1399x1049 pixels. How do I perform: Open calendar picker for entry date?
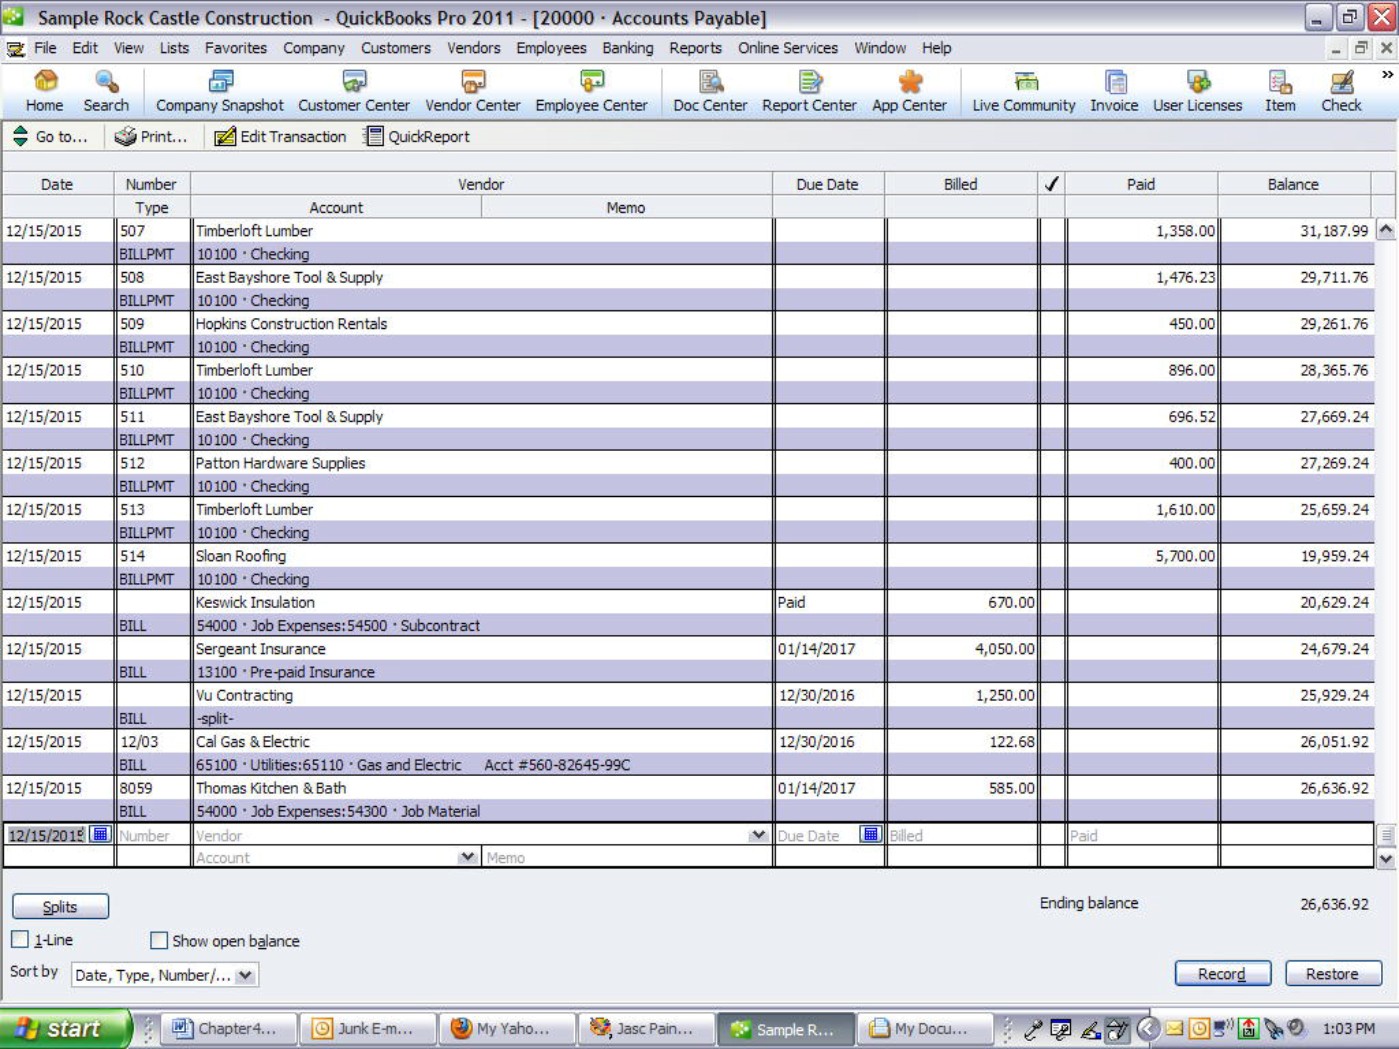(x=100, y=834)
